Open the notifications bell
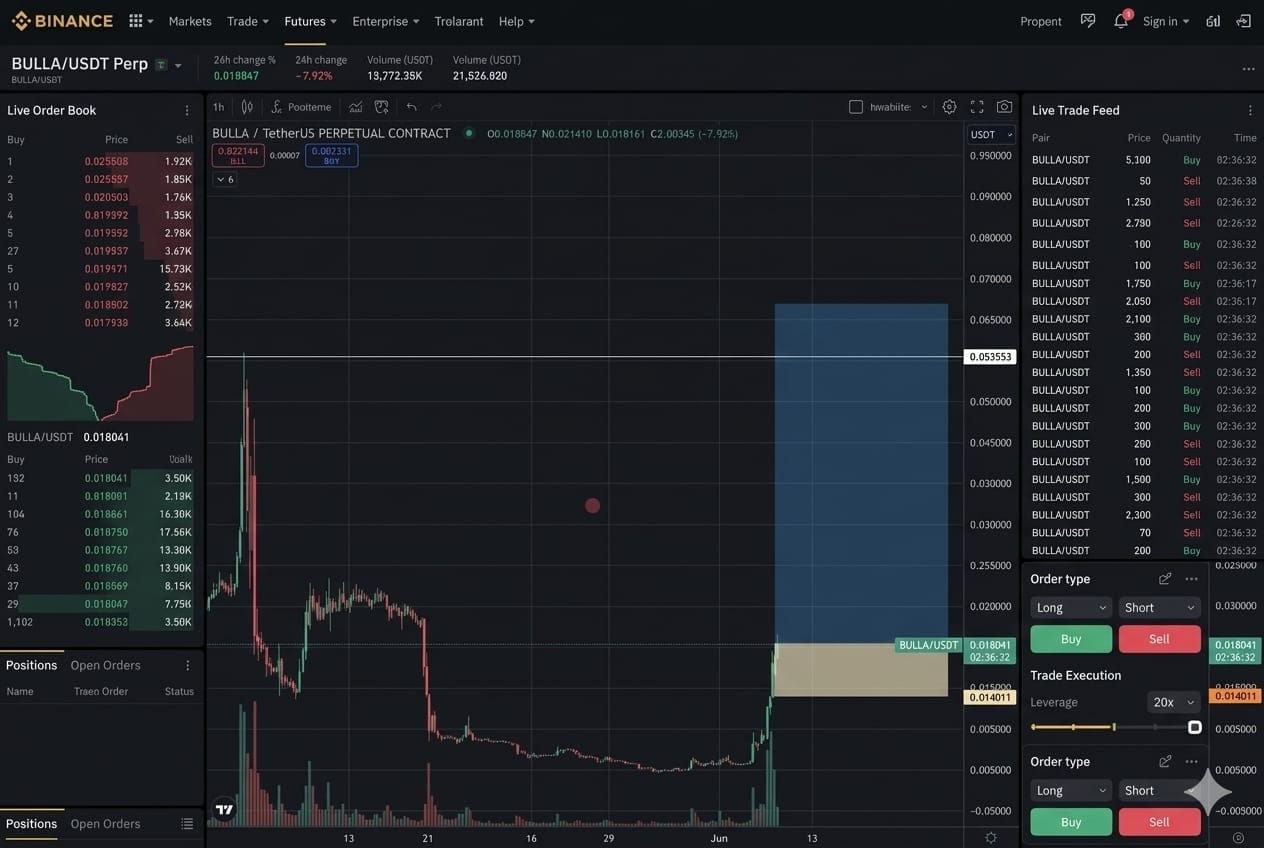1264x848 pixels. tap(1121, 21)
